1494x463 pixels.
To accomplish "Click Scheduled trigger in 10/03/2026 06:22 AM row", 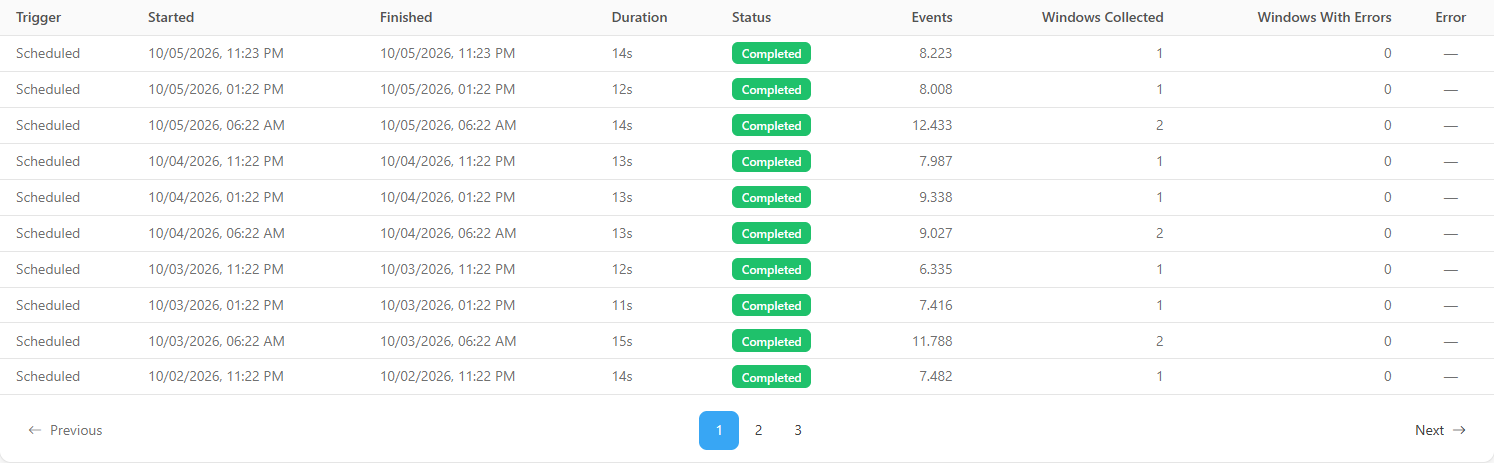I will [x=48, y=342].
